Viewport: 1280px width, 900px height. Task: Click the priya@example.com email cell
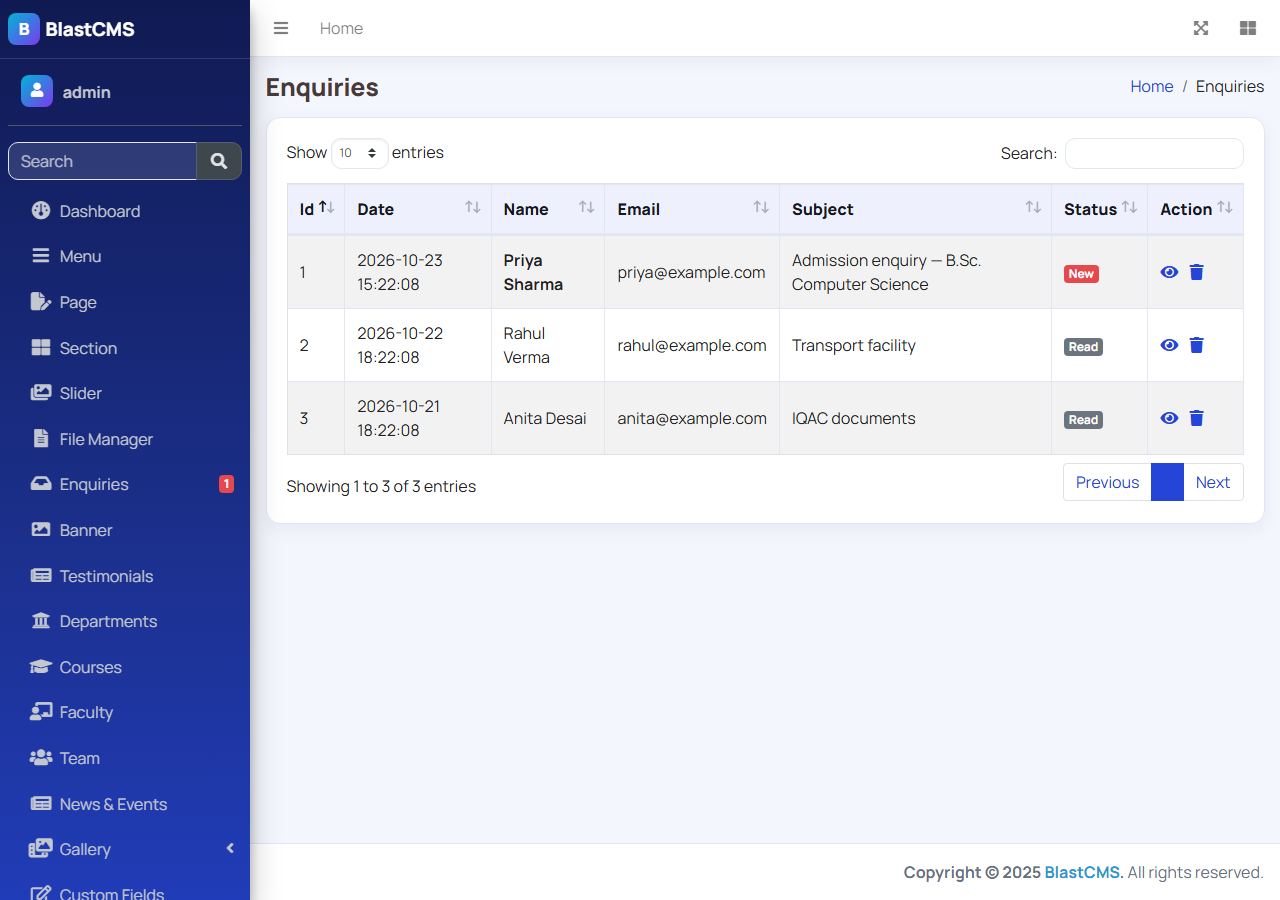tap(691, 272)
